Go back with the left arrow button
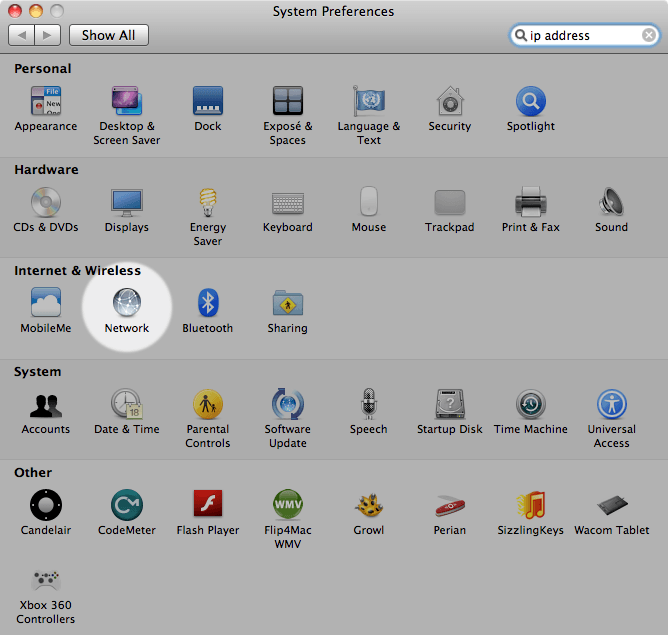 click(x=22, y=35)
